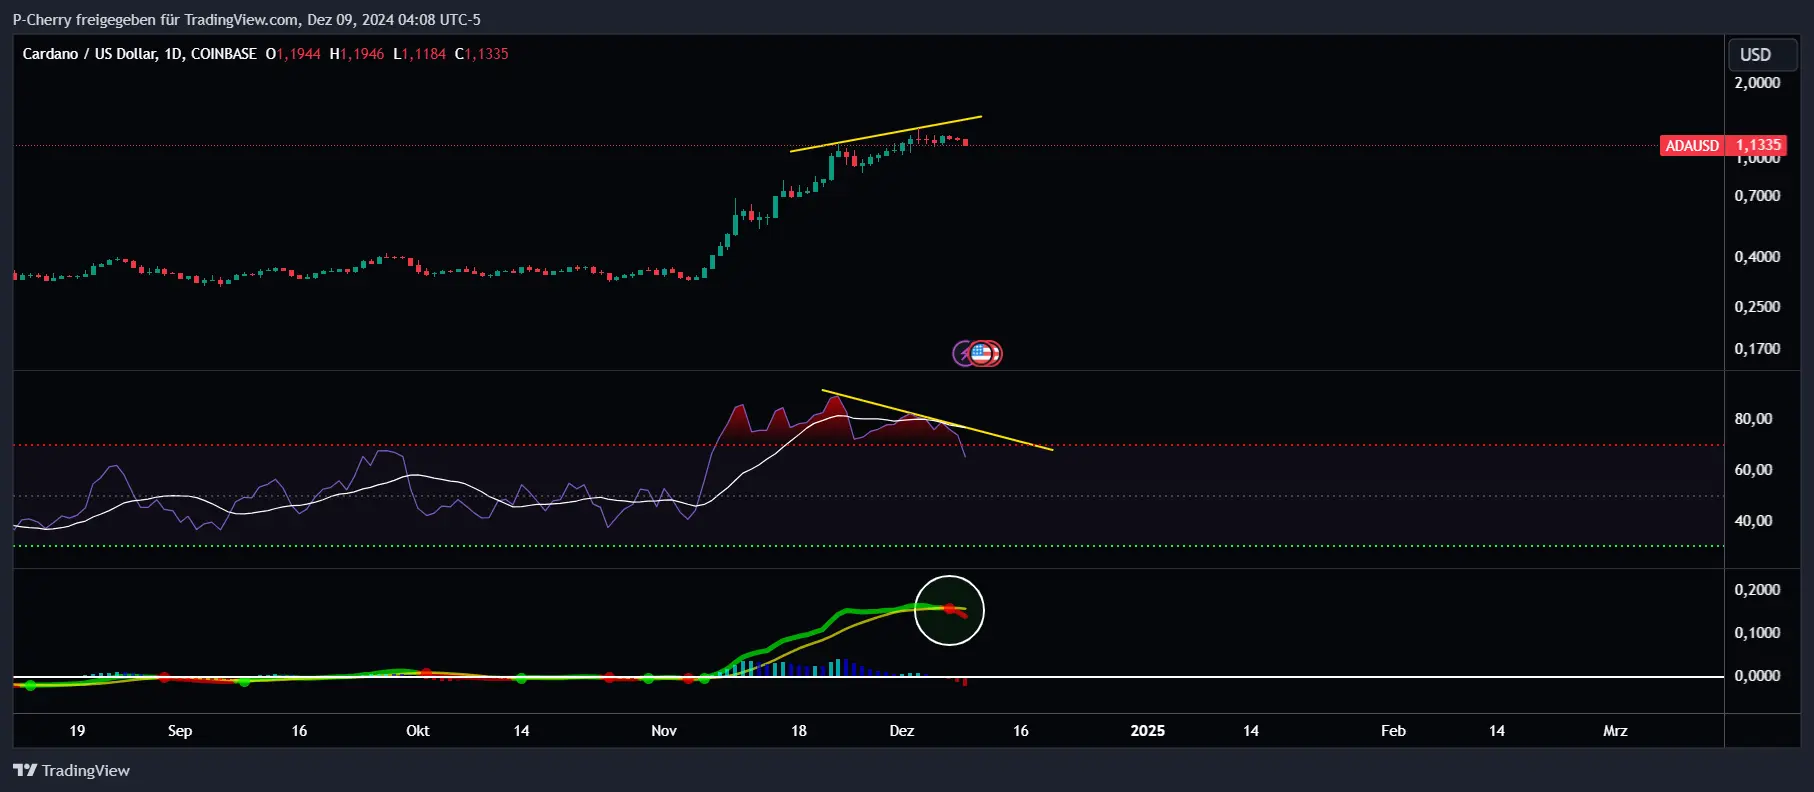The height and width of the screenshot is (792, 1814).
Task: Click the TradingView logo at bottom left
Action: click(71, 770)
